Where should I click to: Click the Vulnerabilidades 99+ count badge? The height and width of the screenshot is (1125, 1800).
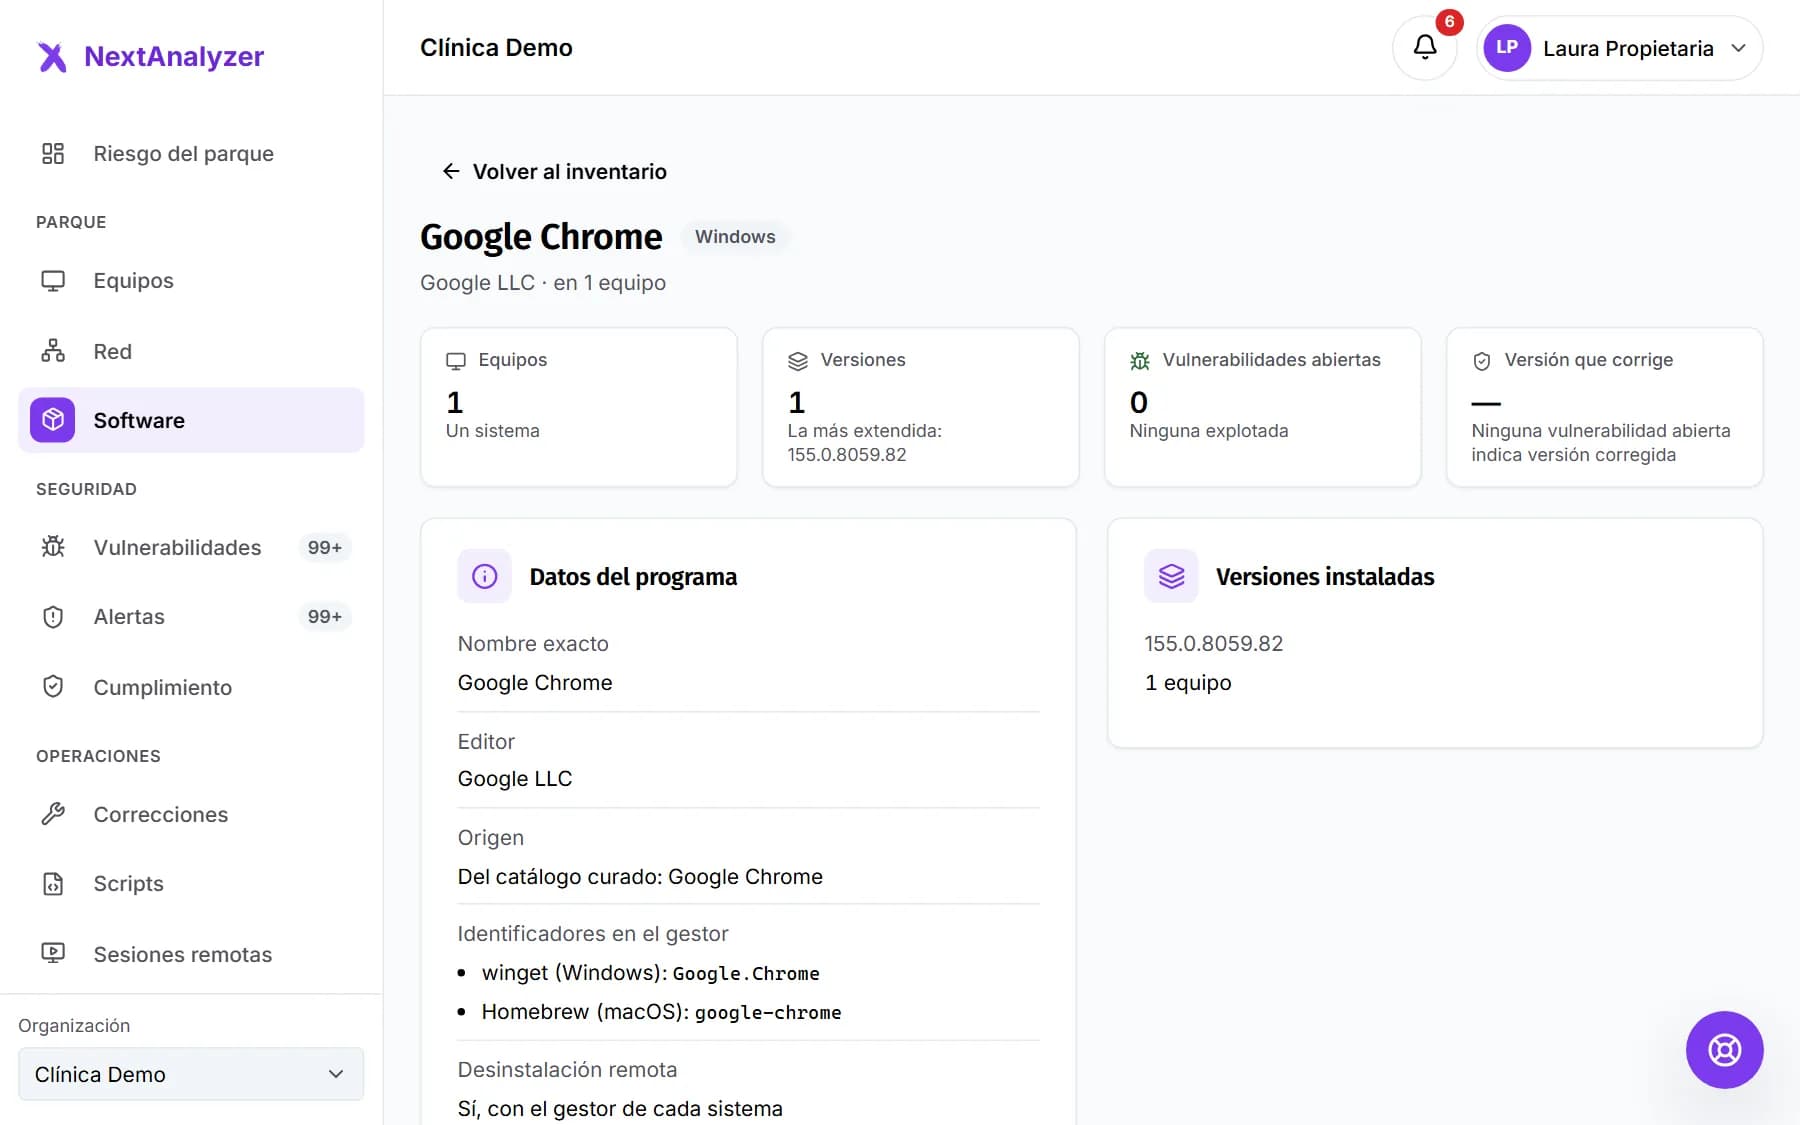pos(324,547)
